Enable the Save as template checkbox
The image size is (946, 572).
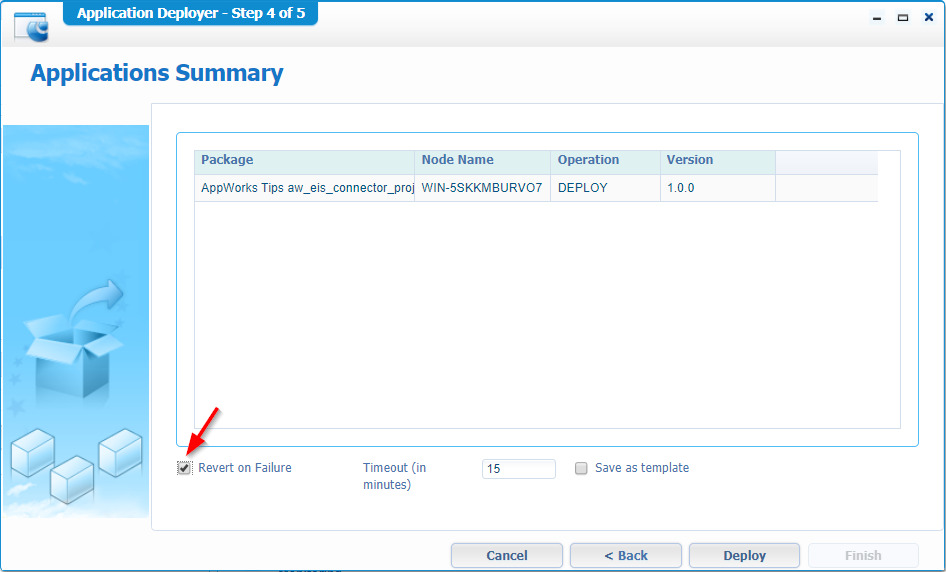point(581,468)
